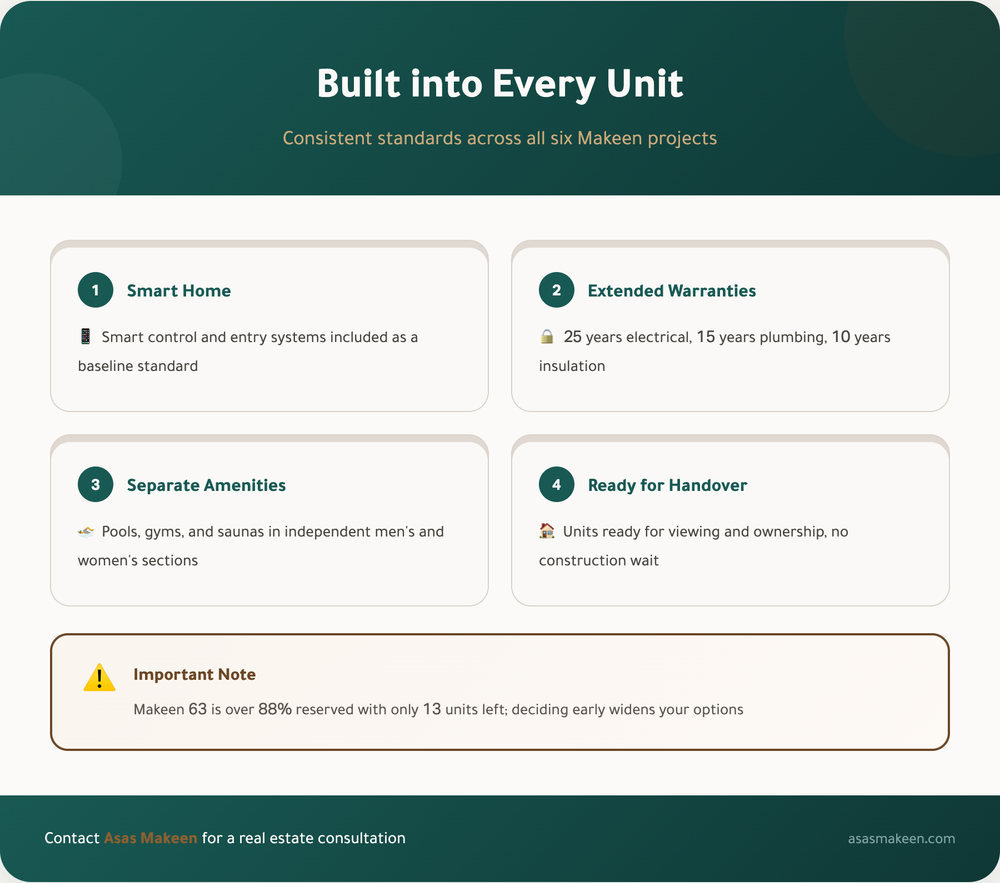This screenshot has height=883, width=1000.
Task: Click the number 1 badge beside Smart Home
Action: 96,290
